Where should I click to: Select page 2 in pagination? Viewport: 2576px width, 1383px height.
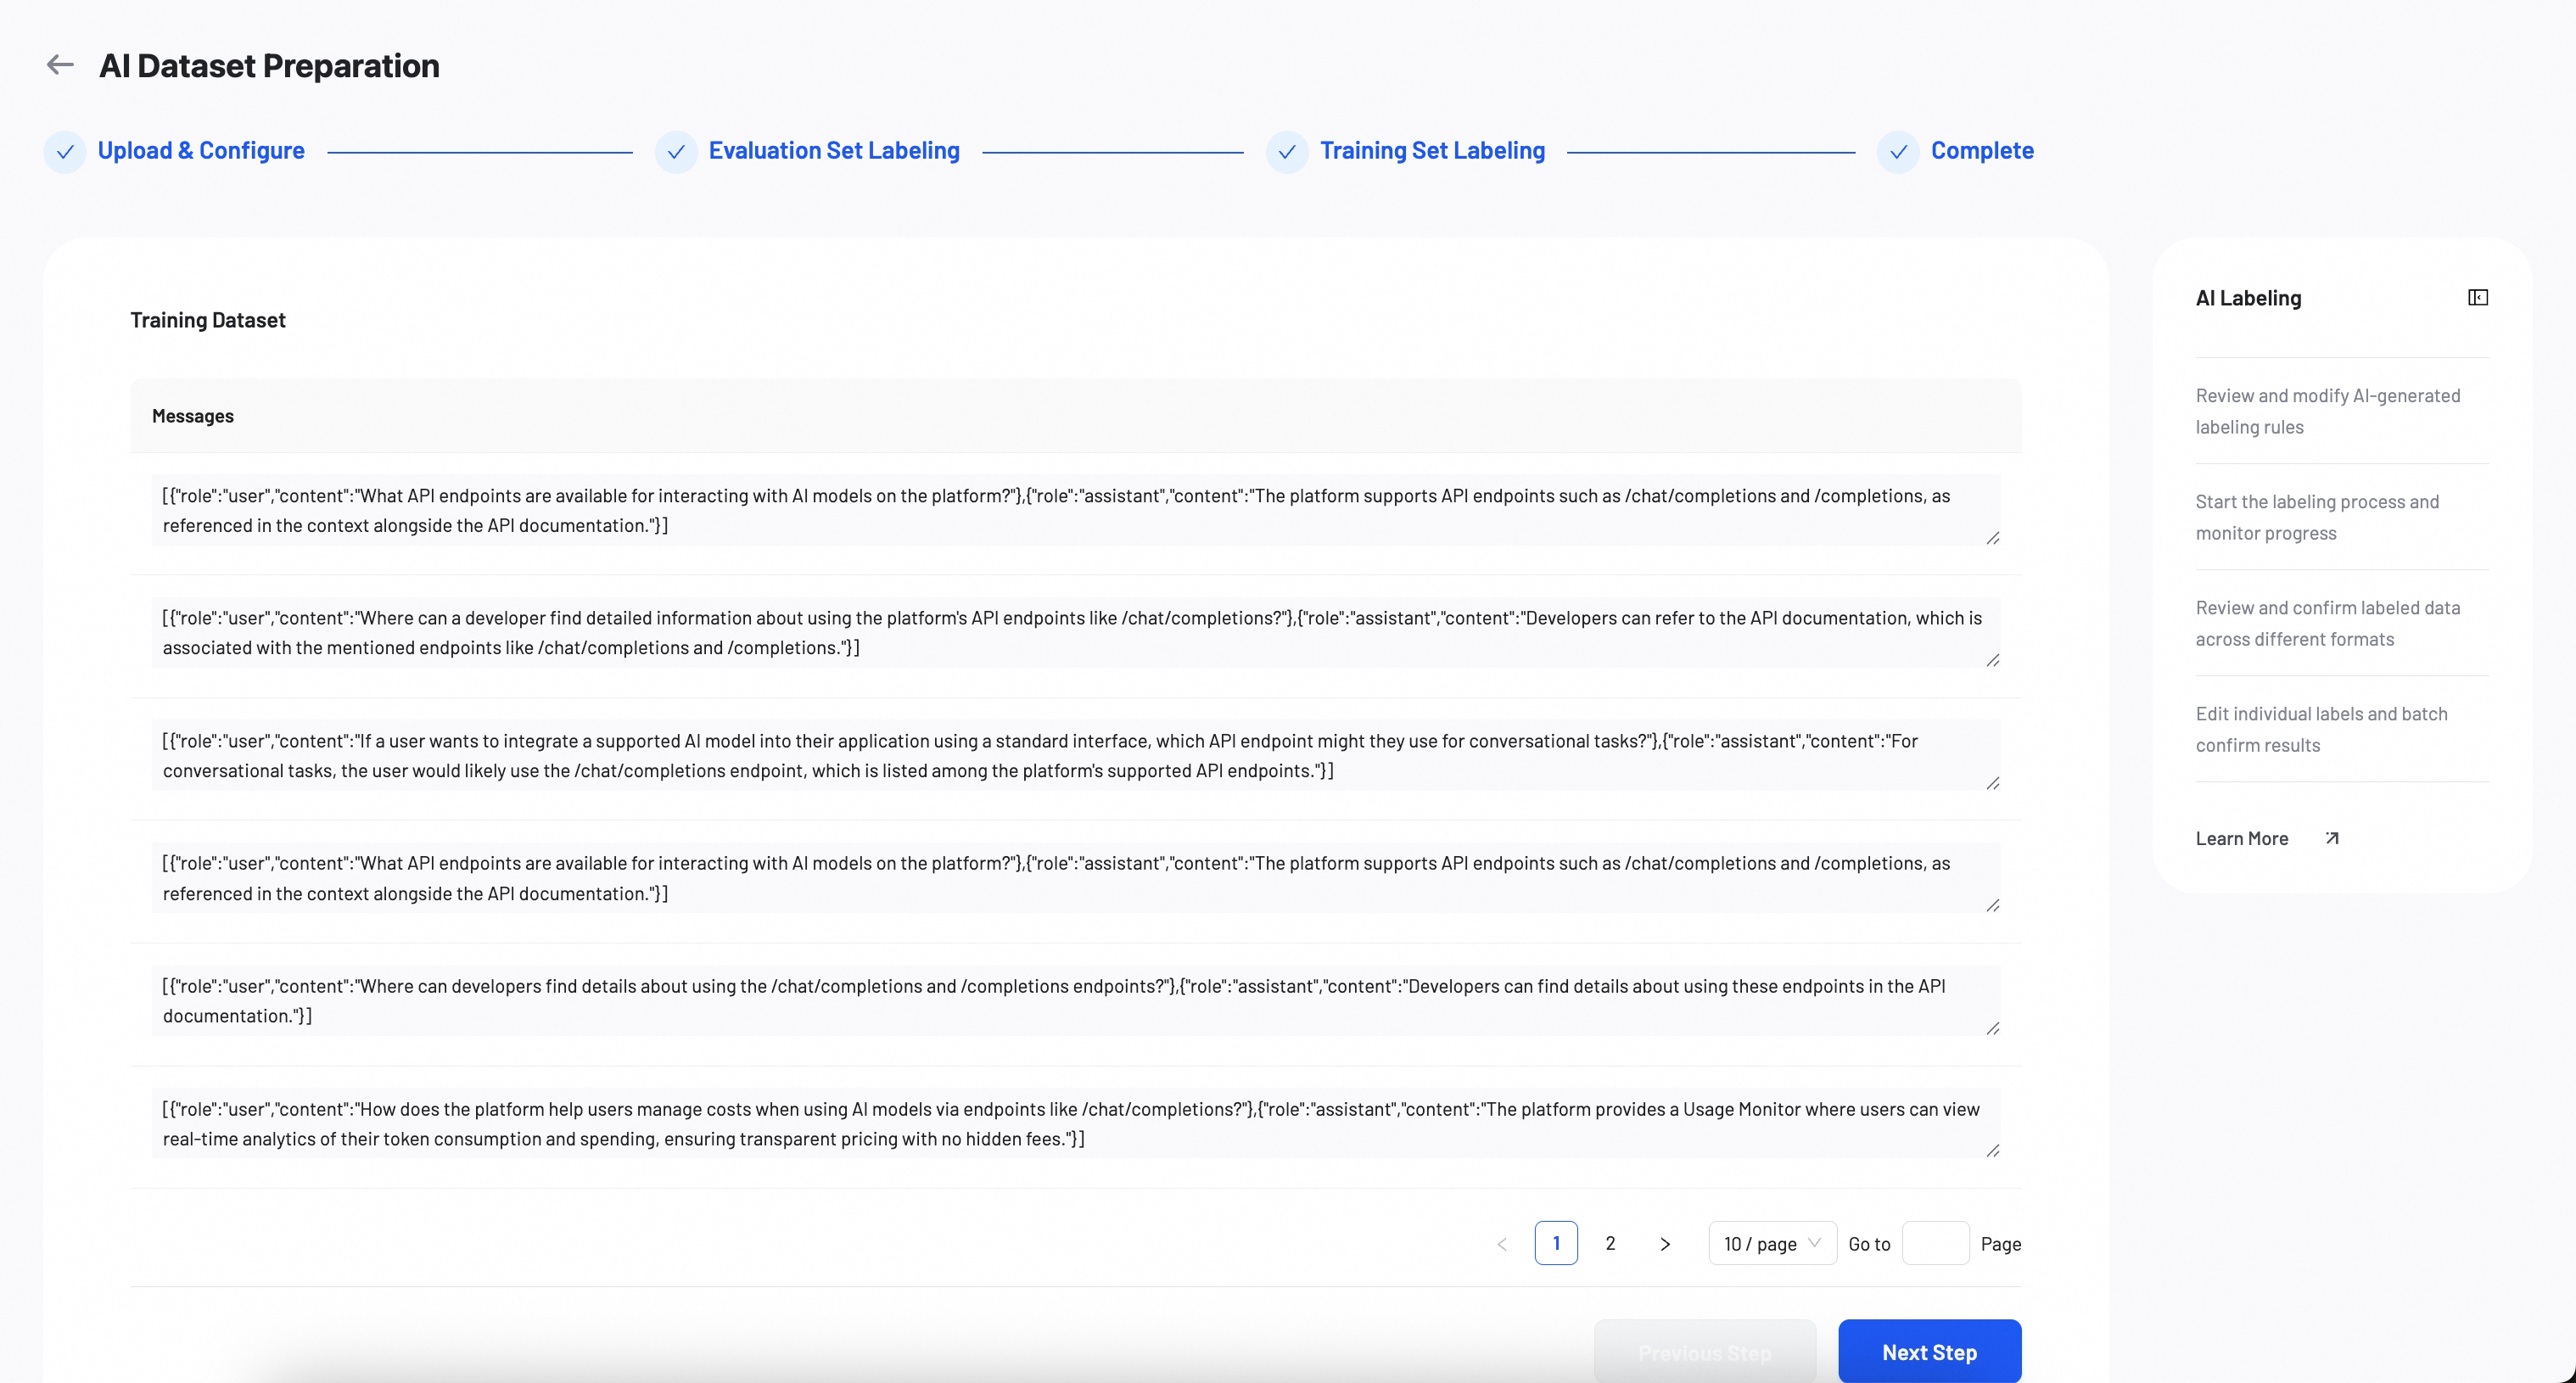tap(1610, 1243)
